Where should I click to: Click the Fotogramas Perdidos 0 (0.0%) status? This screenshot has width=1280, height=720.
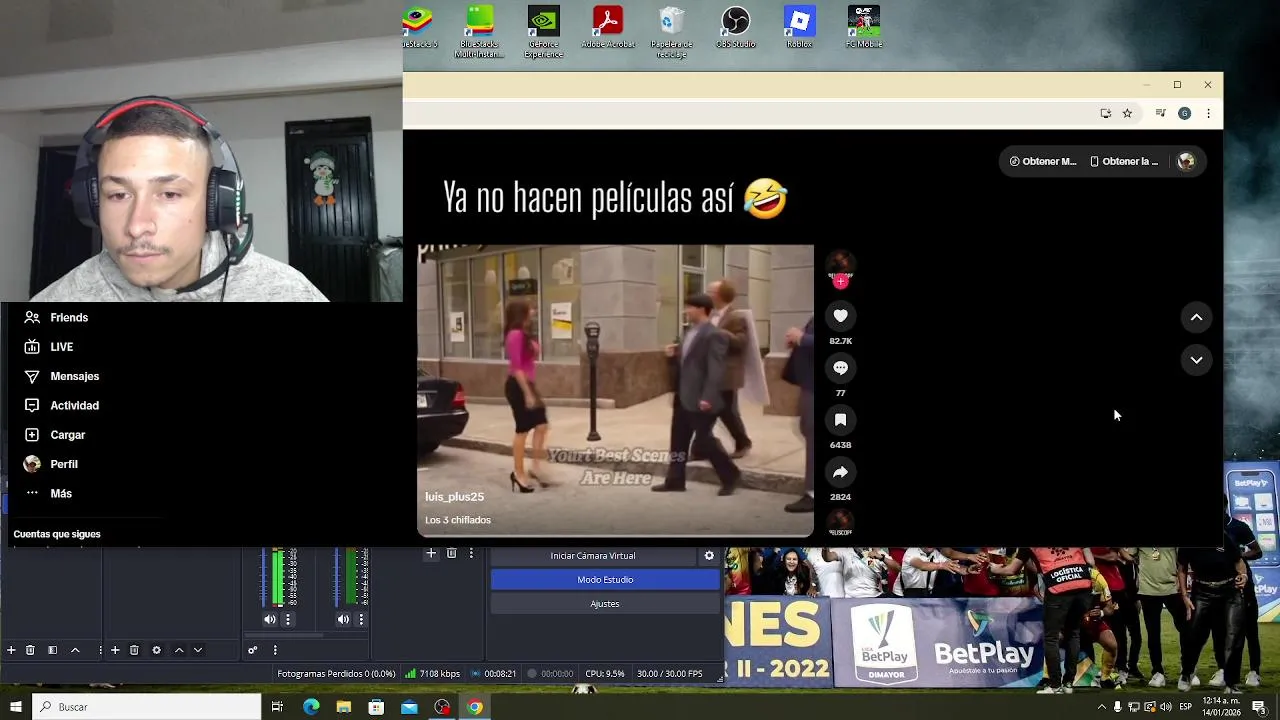pos(336,674)
